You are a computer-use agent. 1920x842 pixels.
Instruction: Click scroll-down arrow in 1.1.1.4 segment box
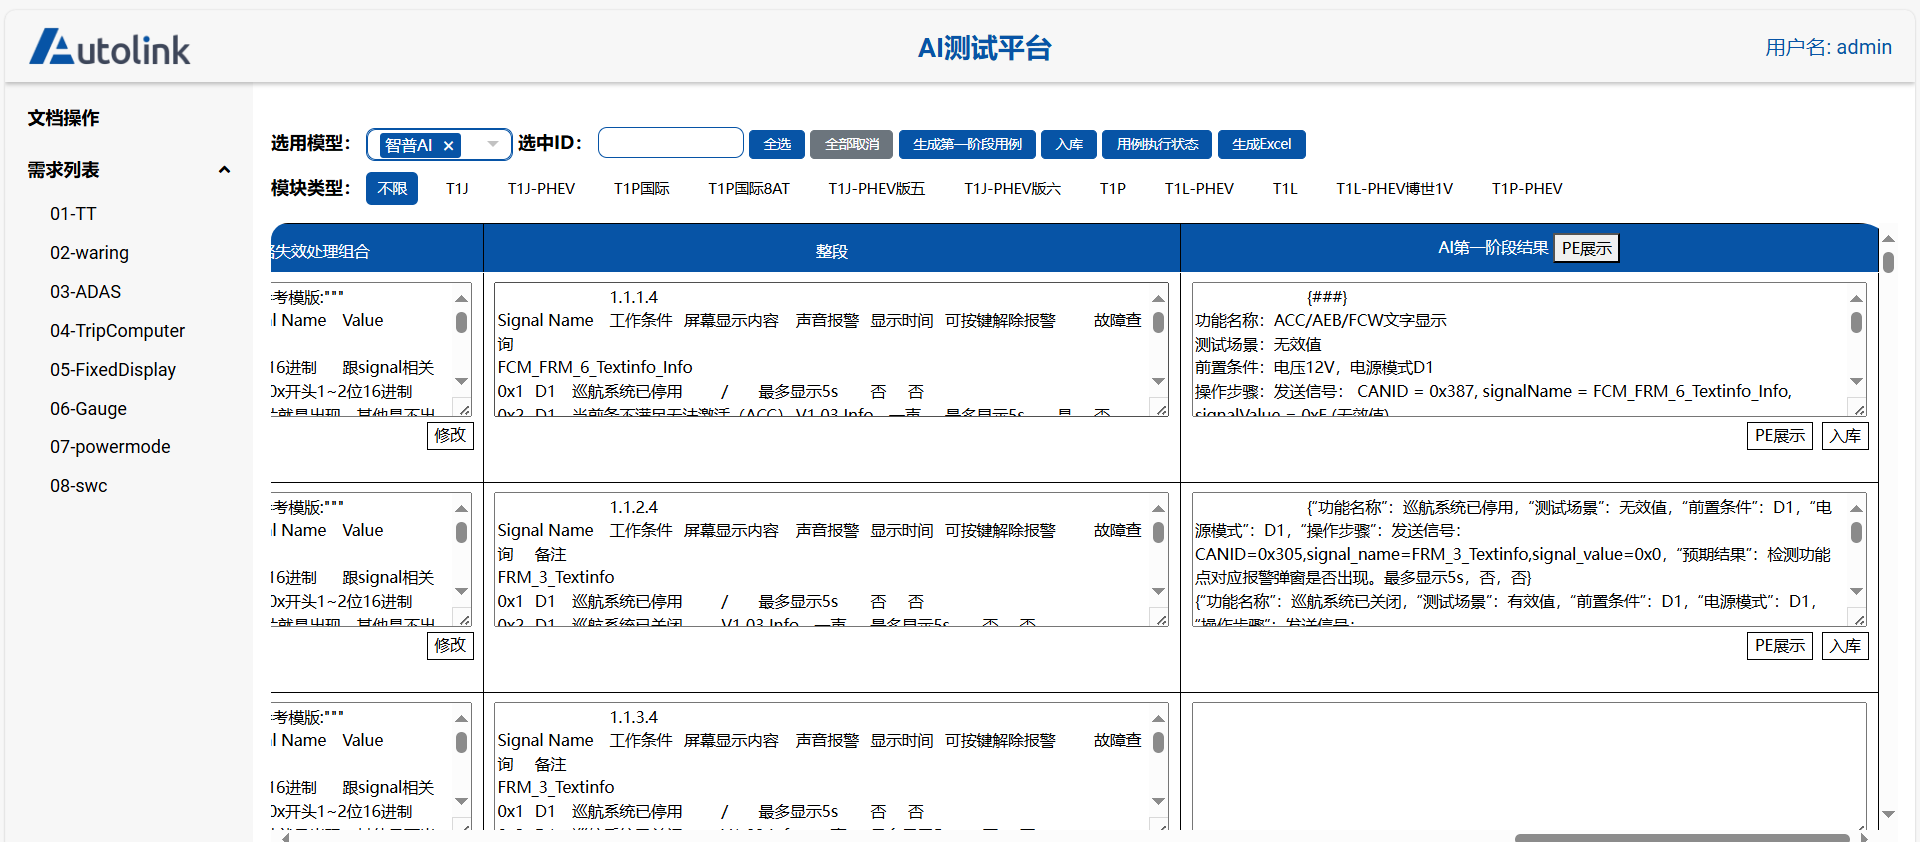pyautogui.click(x=1158, y=381)
